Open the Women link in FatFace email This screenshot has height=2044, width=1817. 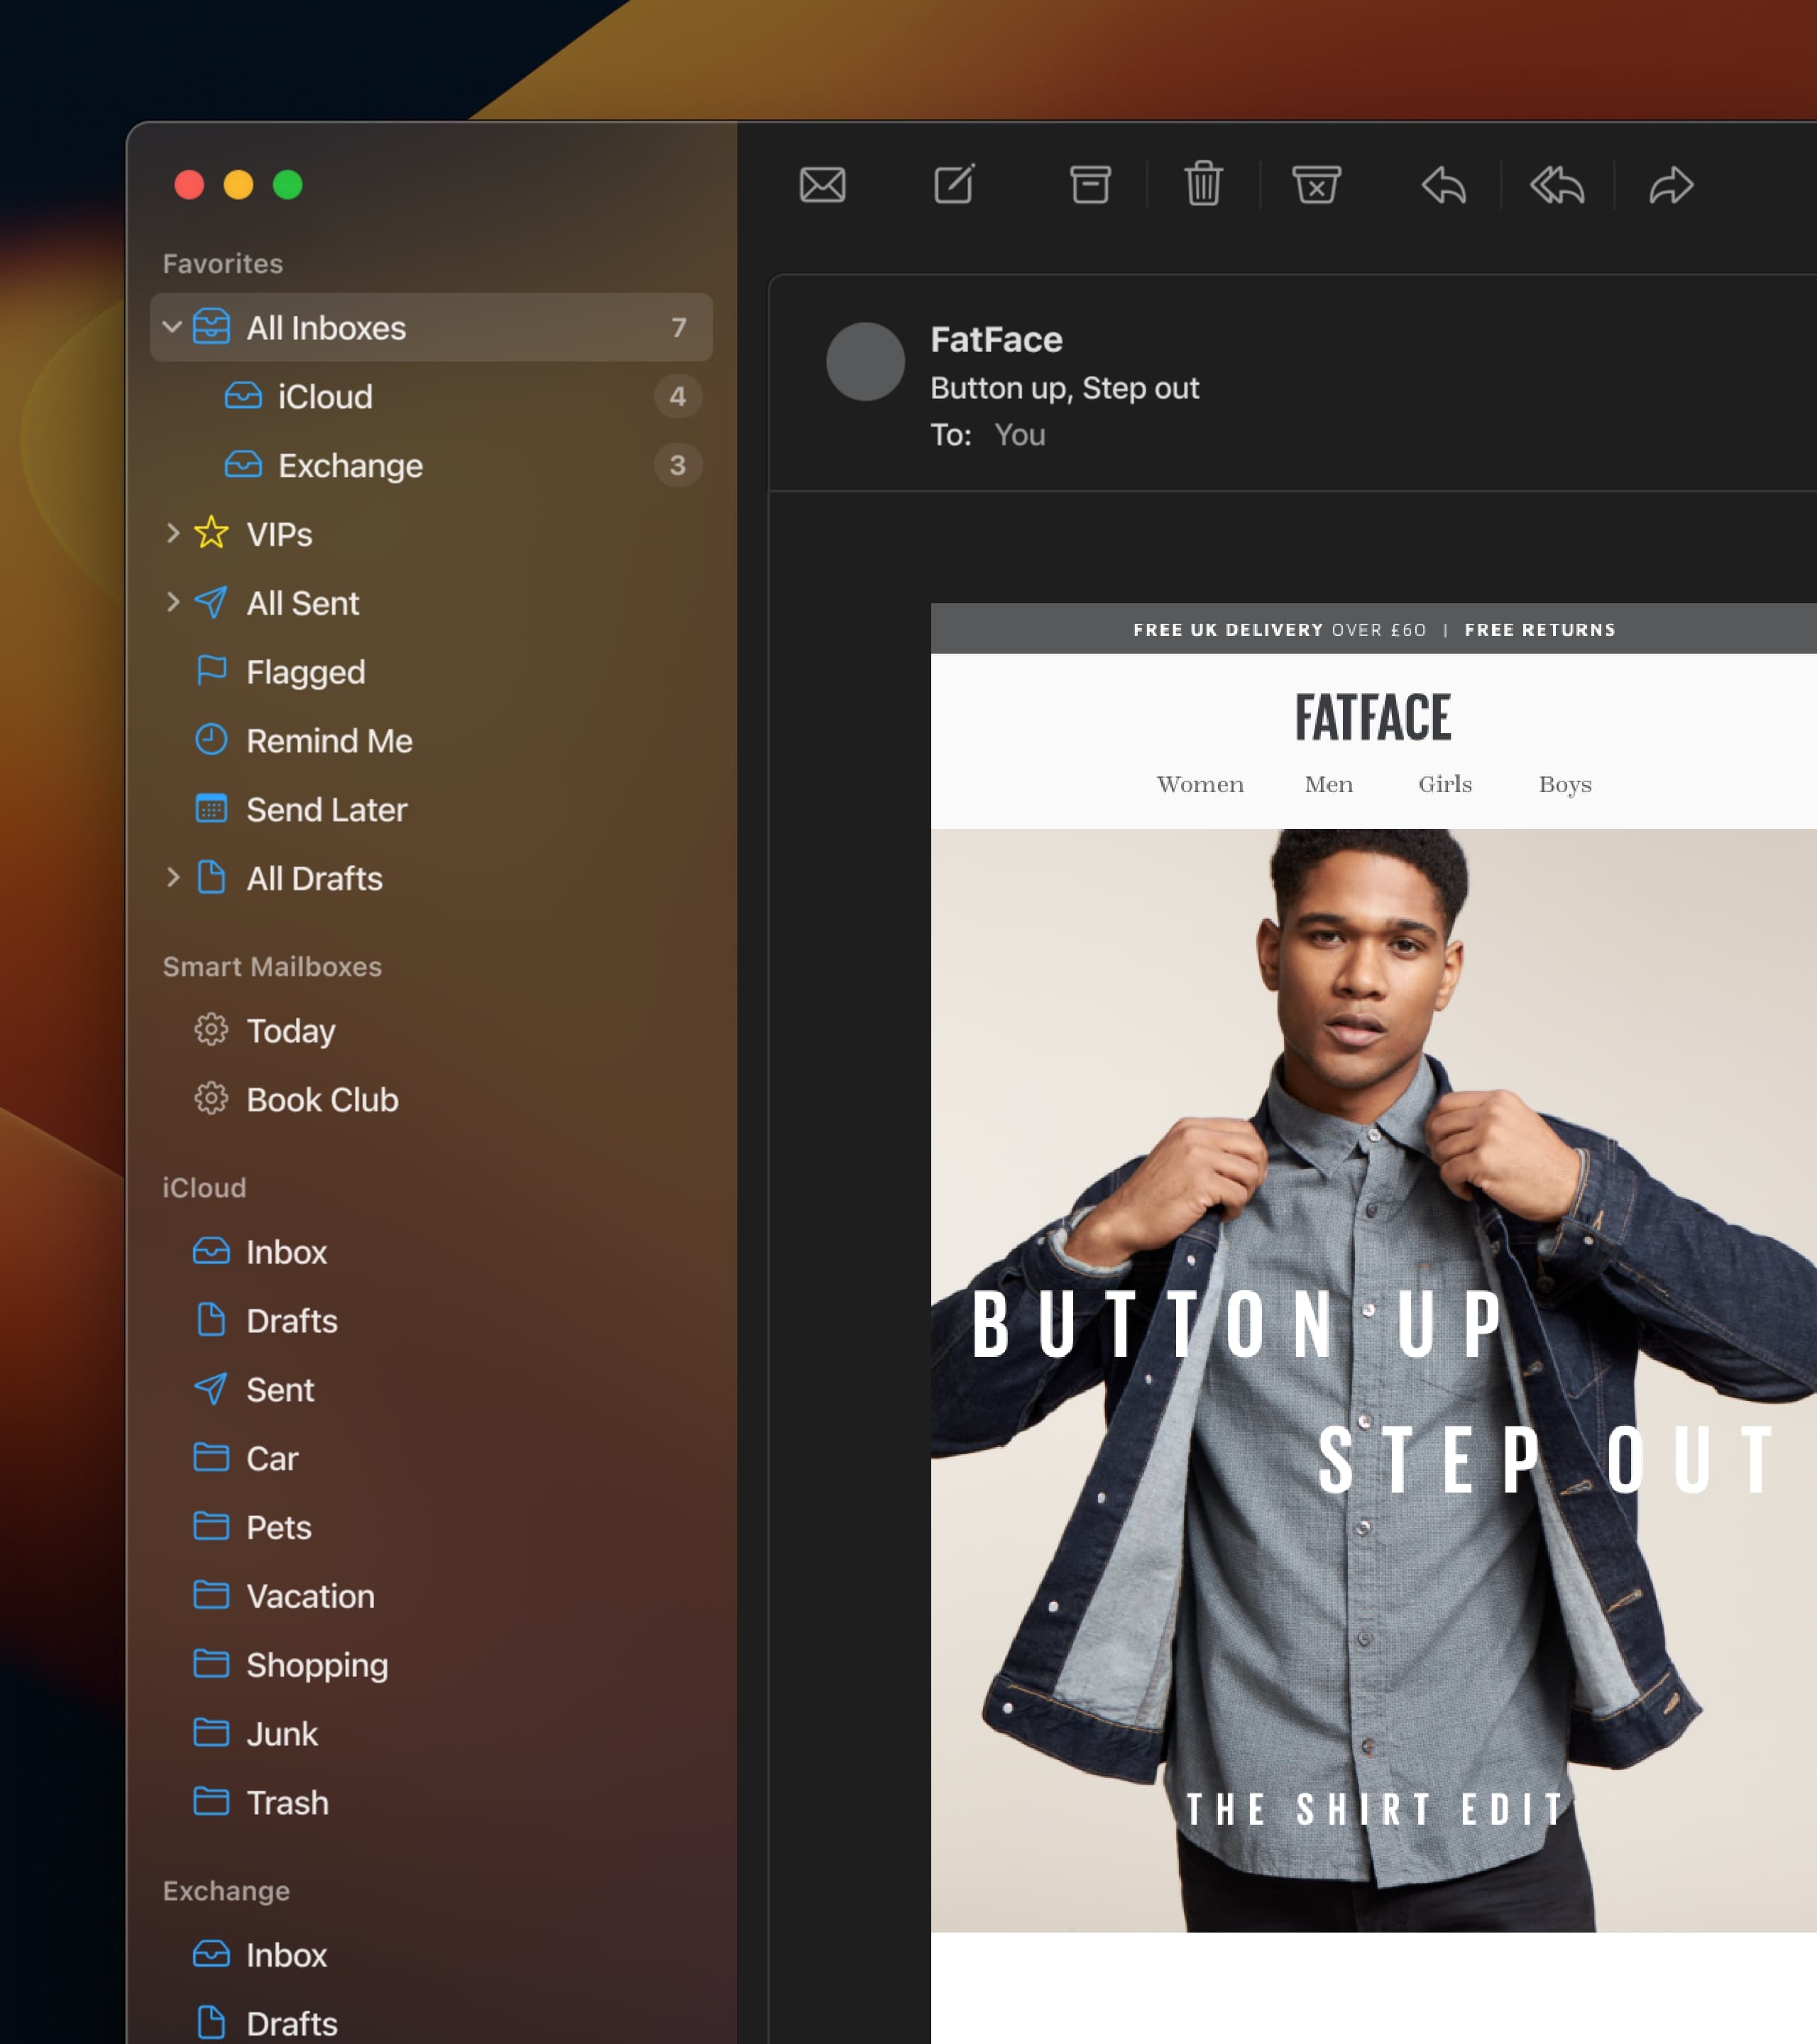coord(1200,784)
